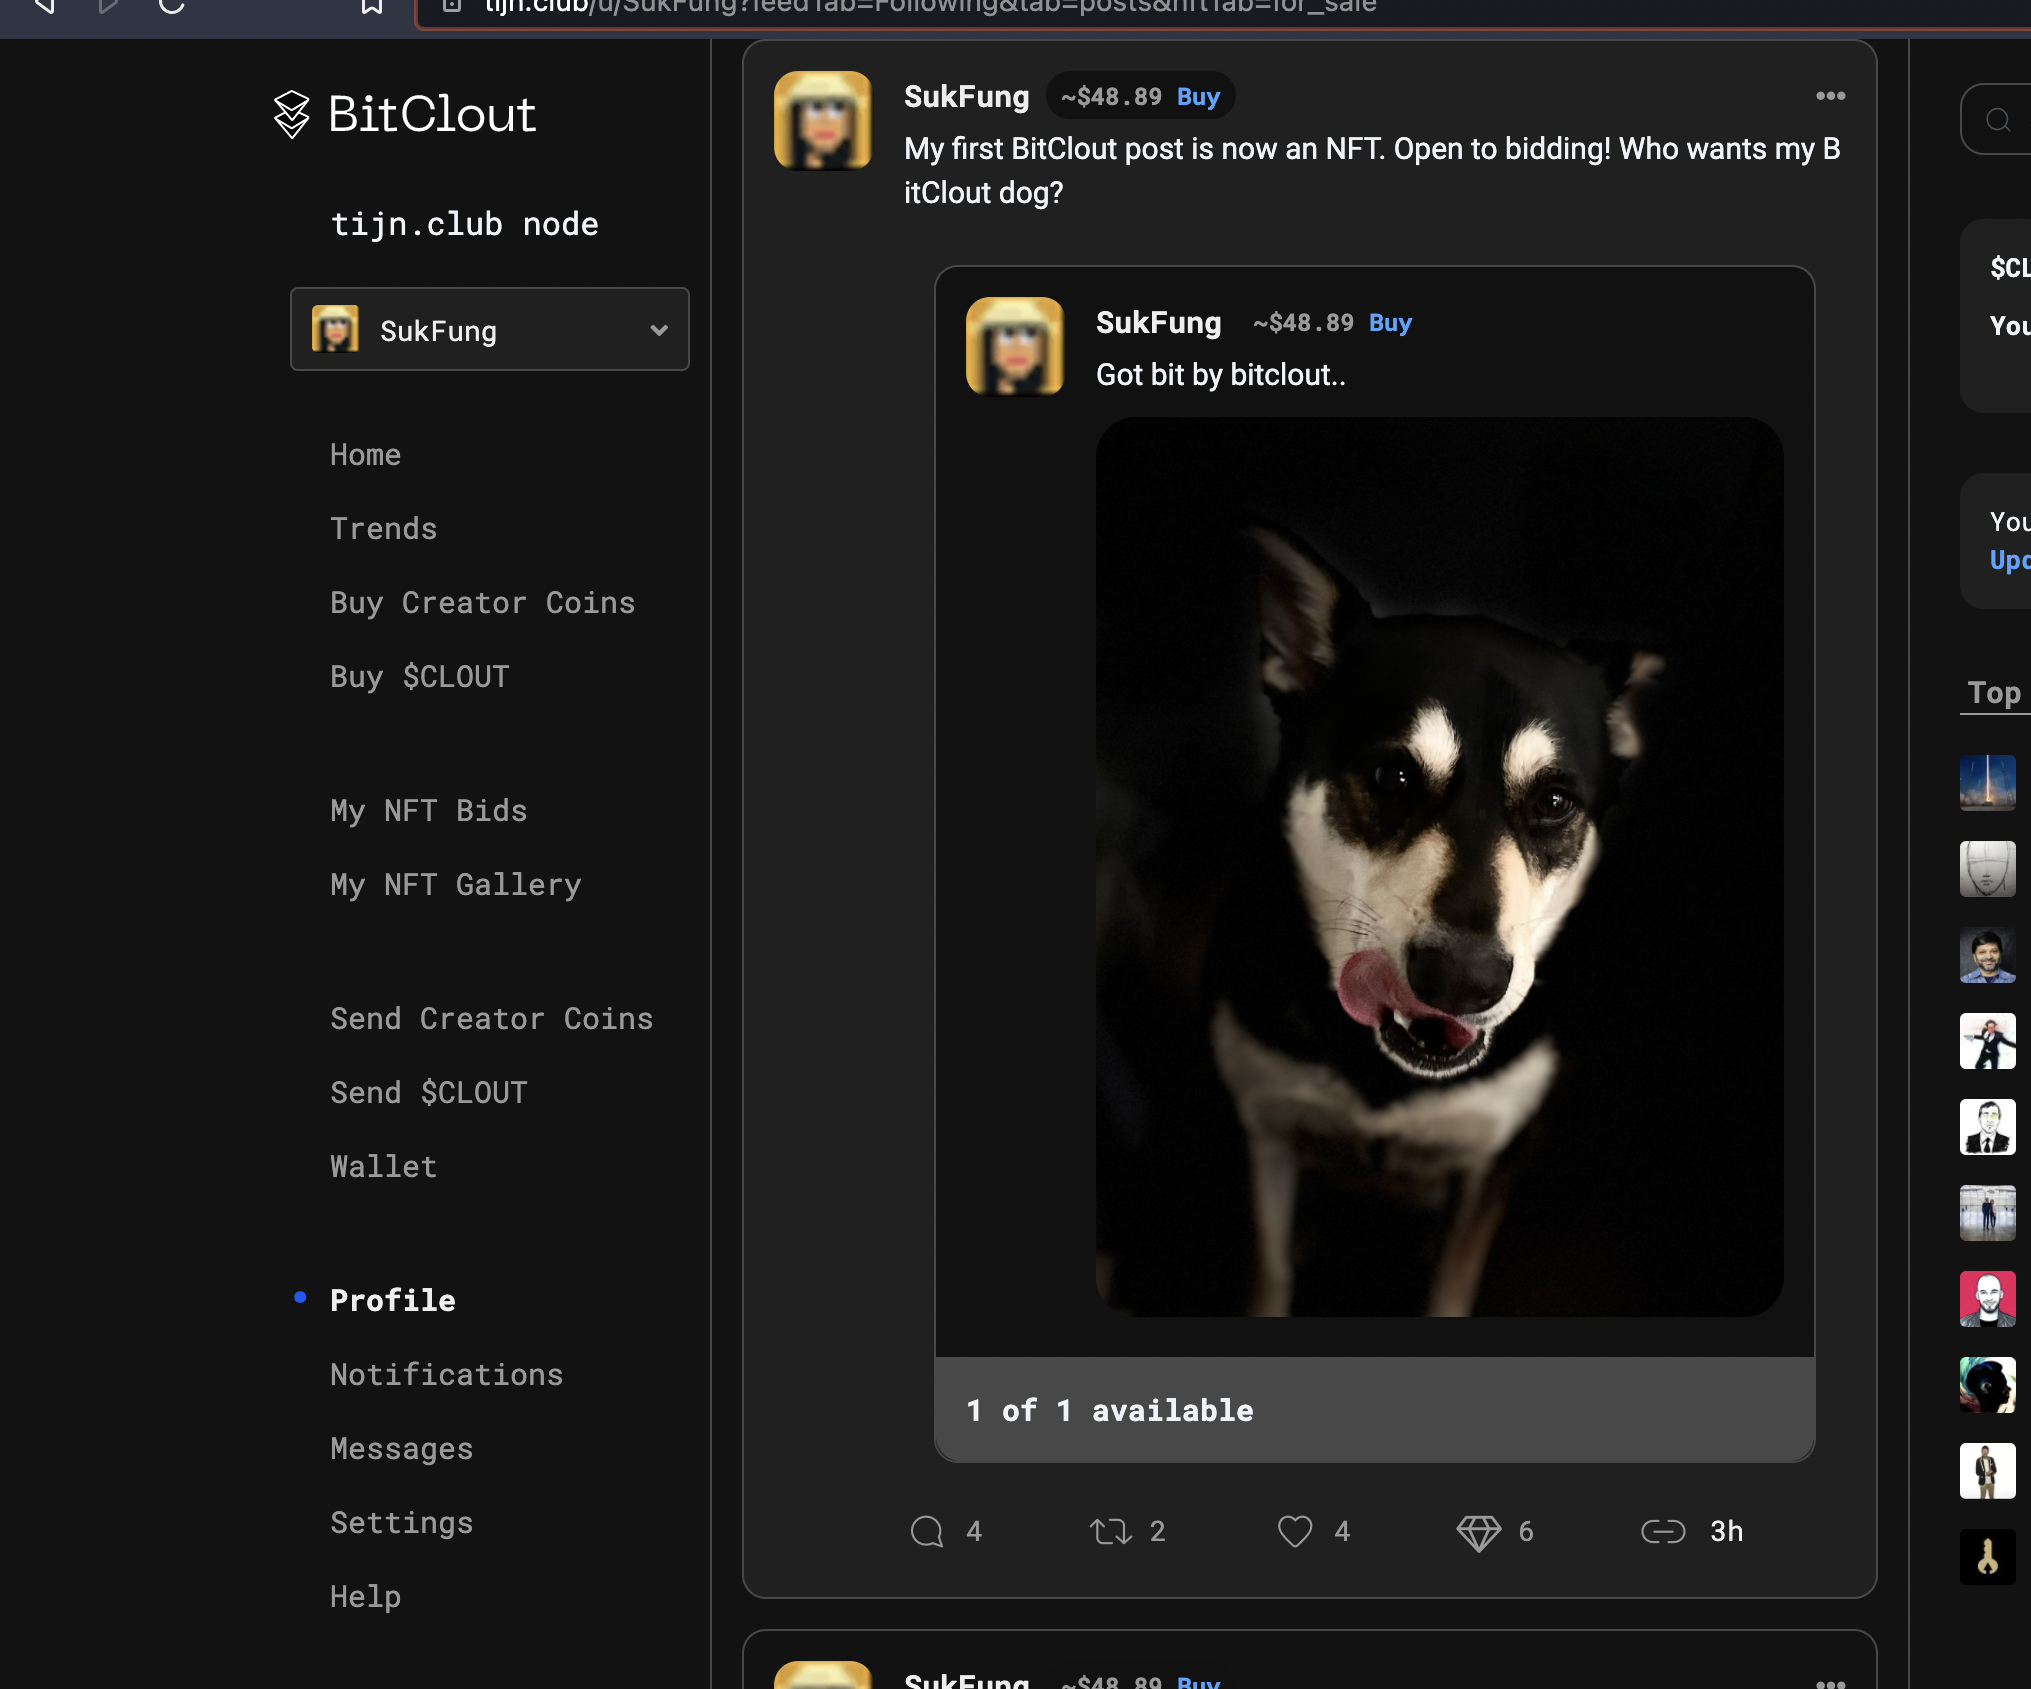Click the reclout arrows icon

click(1110, 1531)
